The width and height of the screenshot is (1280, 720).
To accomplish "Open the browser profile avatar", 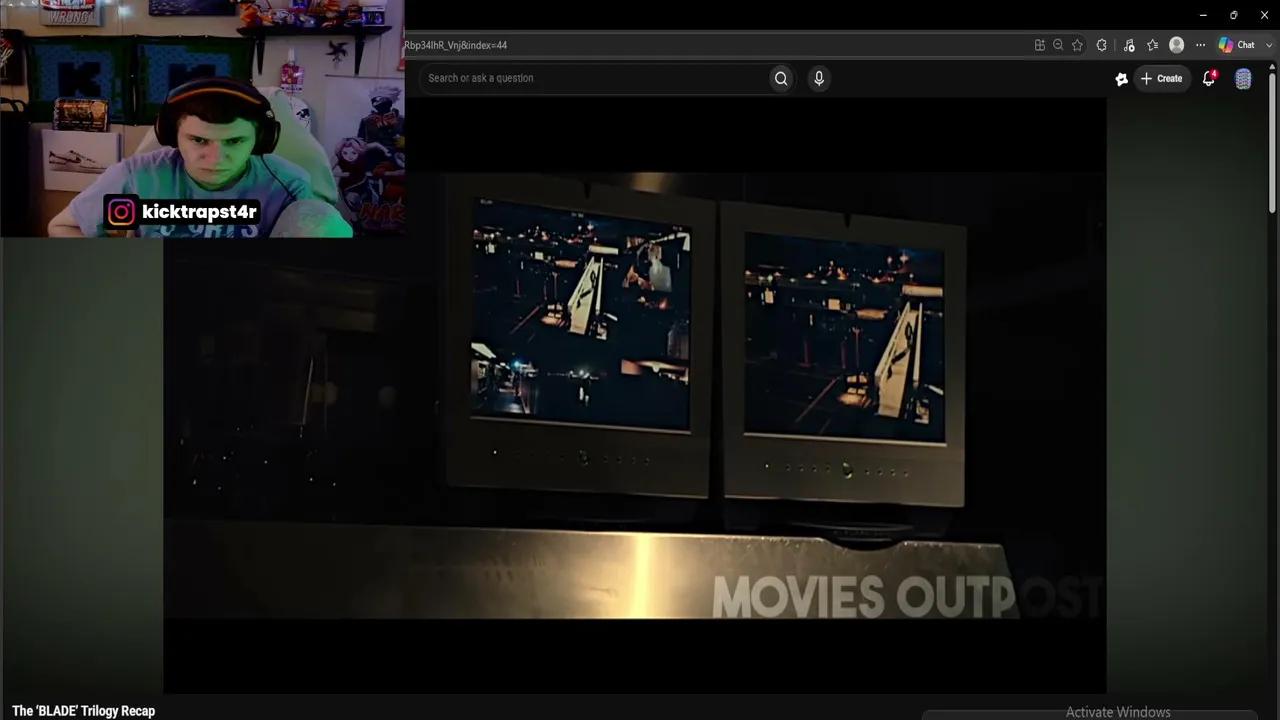I will tap(1177, 45).
